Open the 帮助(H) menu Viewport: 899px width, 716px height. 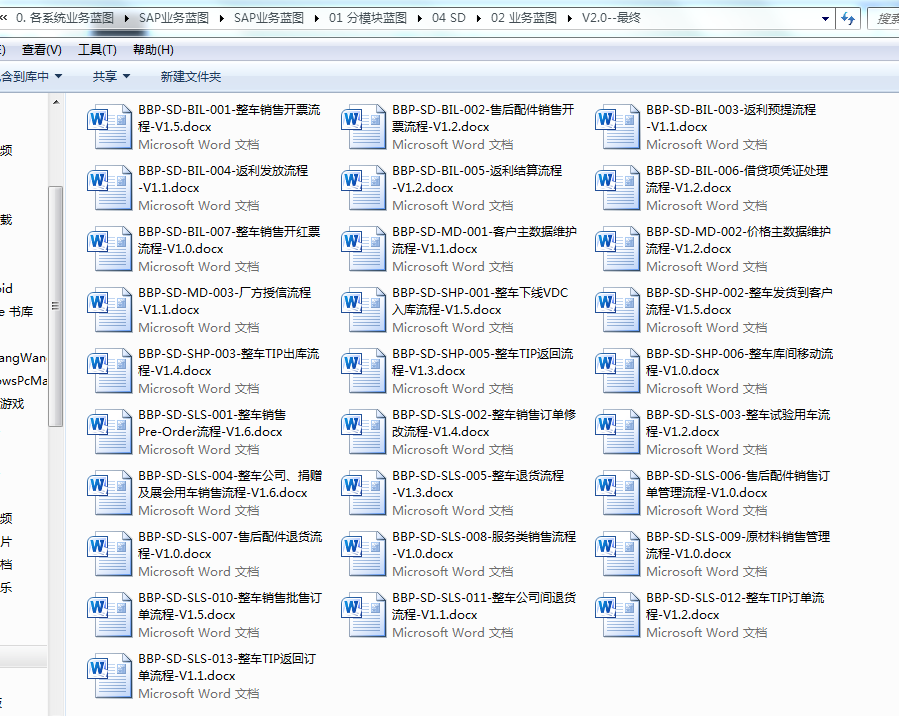(x=153, y=50)
